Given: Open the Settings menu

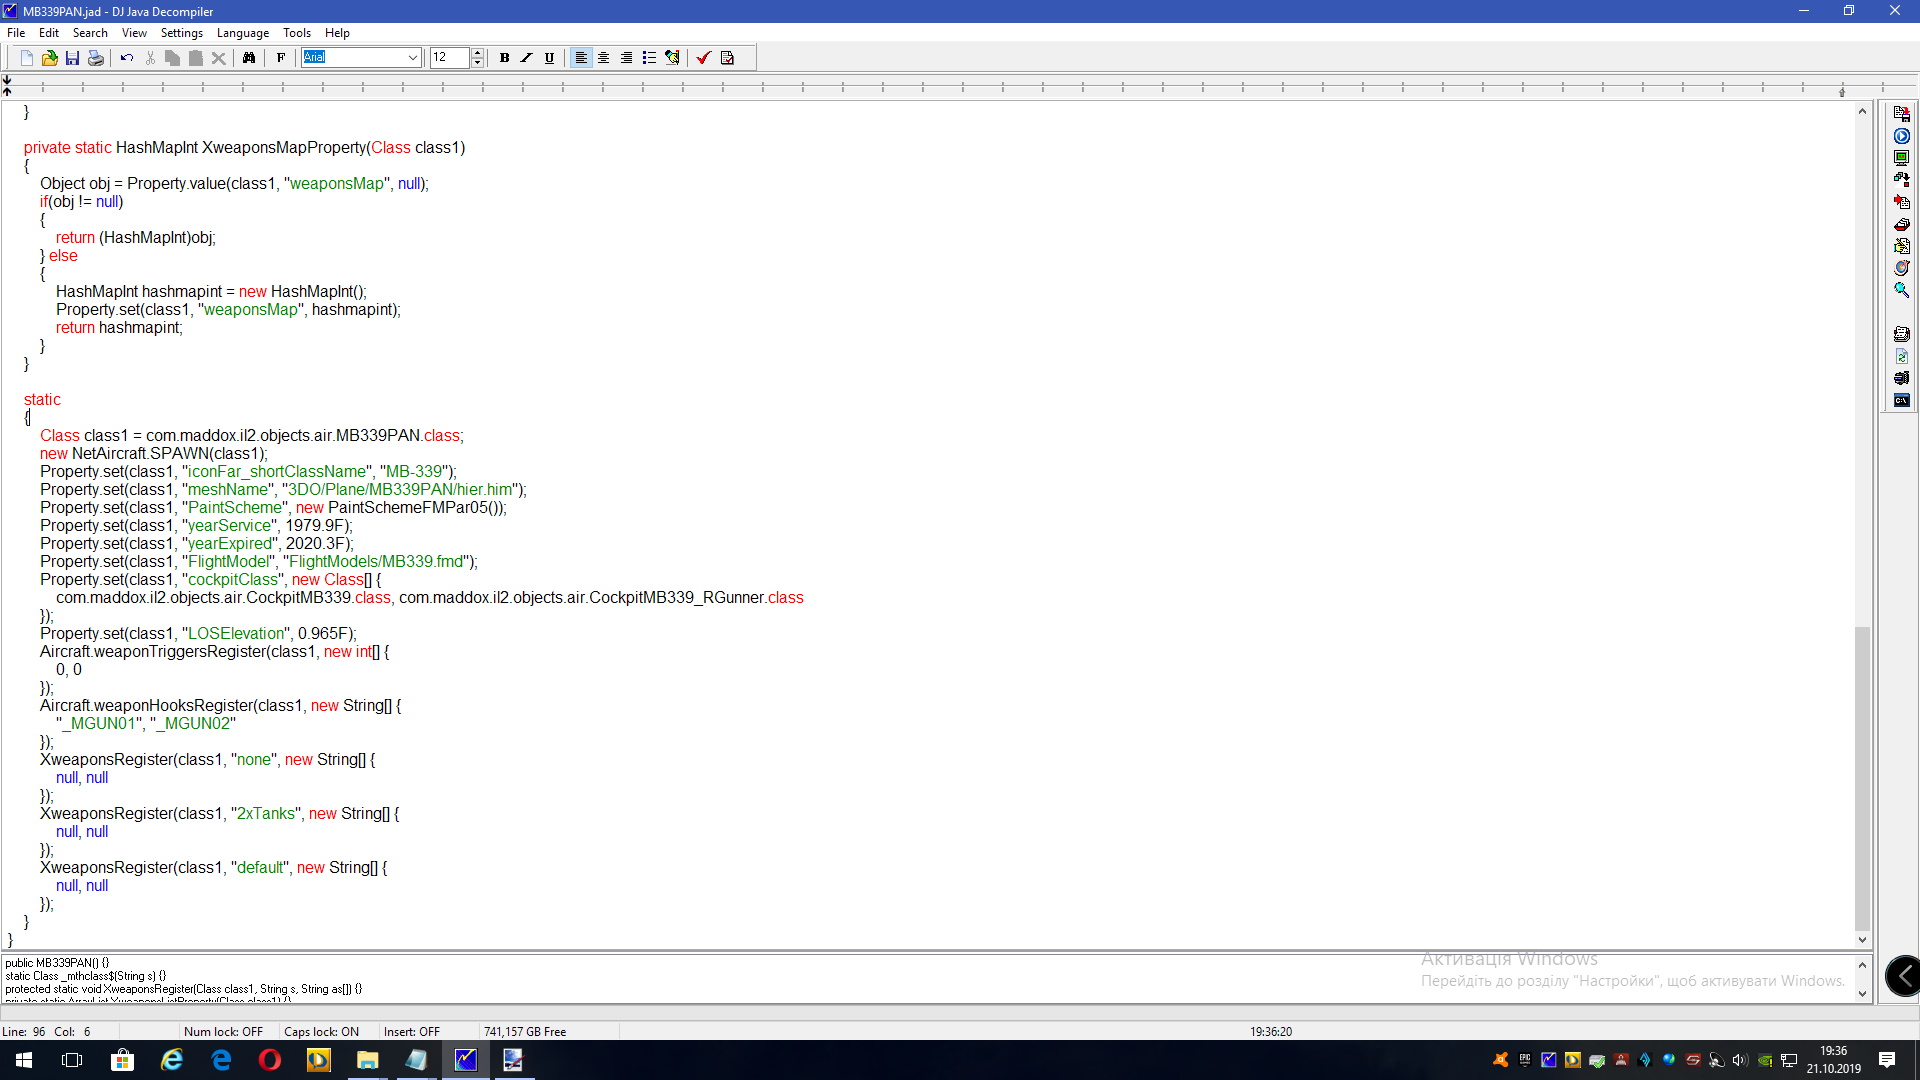Looking at the screenshot, I should tap(181, 33).
